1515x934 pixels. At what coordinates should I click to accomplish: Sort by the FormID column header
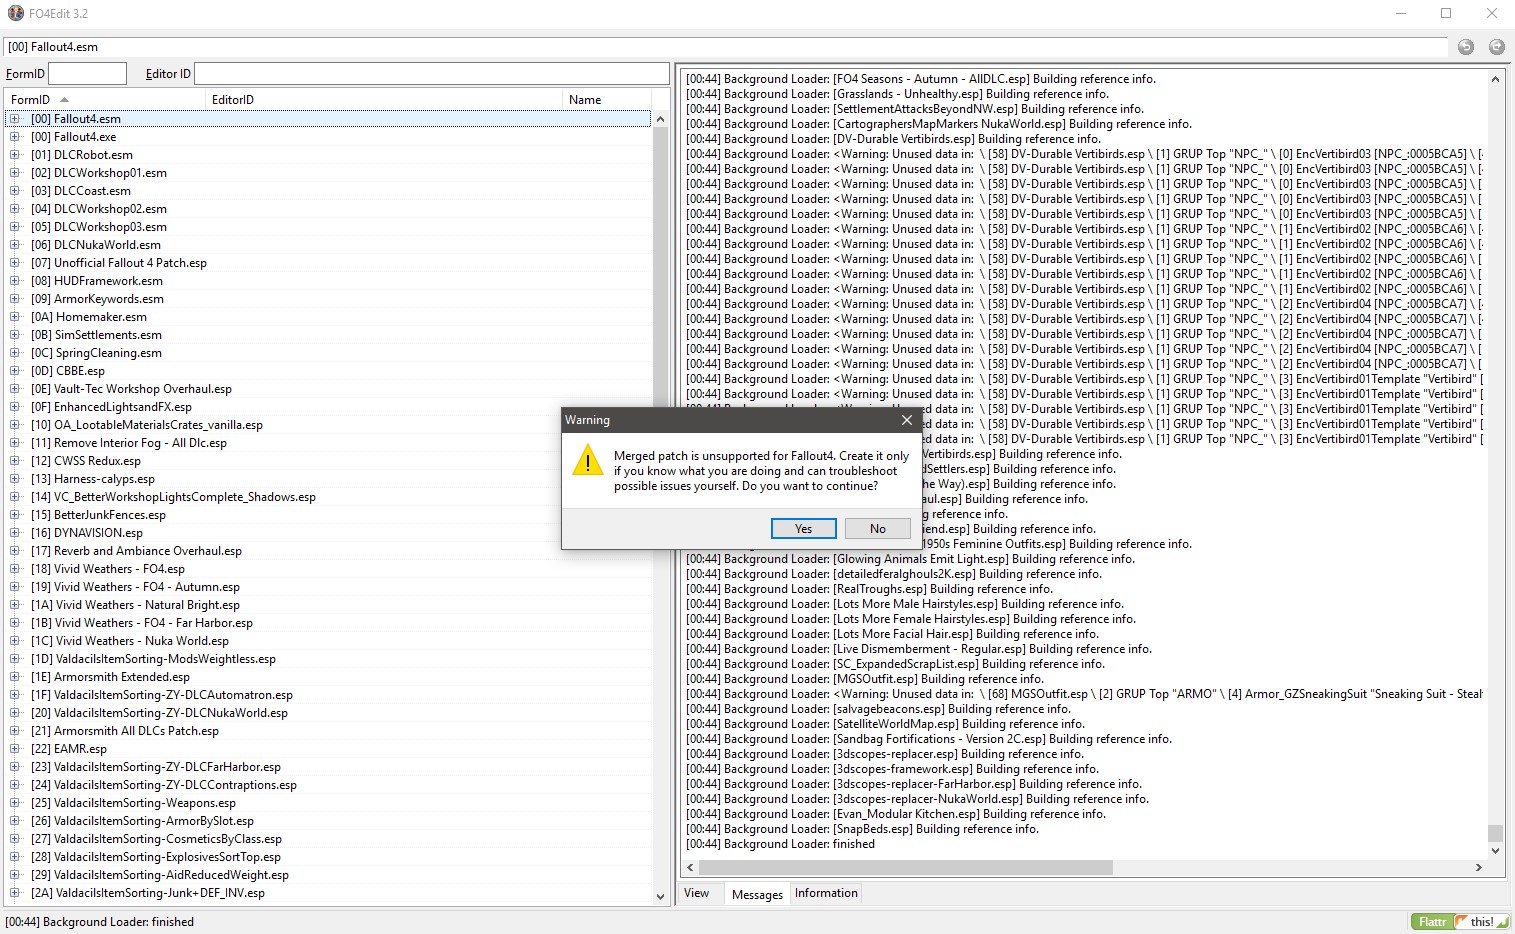(x=104, y=99)
